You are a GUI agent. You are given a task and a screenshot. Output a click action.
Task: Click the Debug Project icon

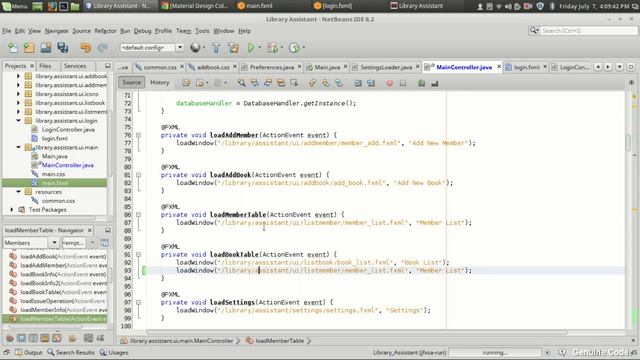click(x=272, y=47)
